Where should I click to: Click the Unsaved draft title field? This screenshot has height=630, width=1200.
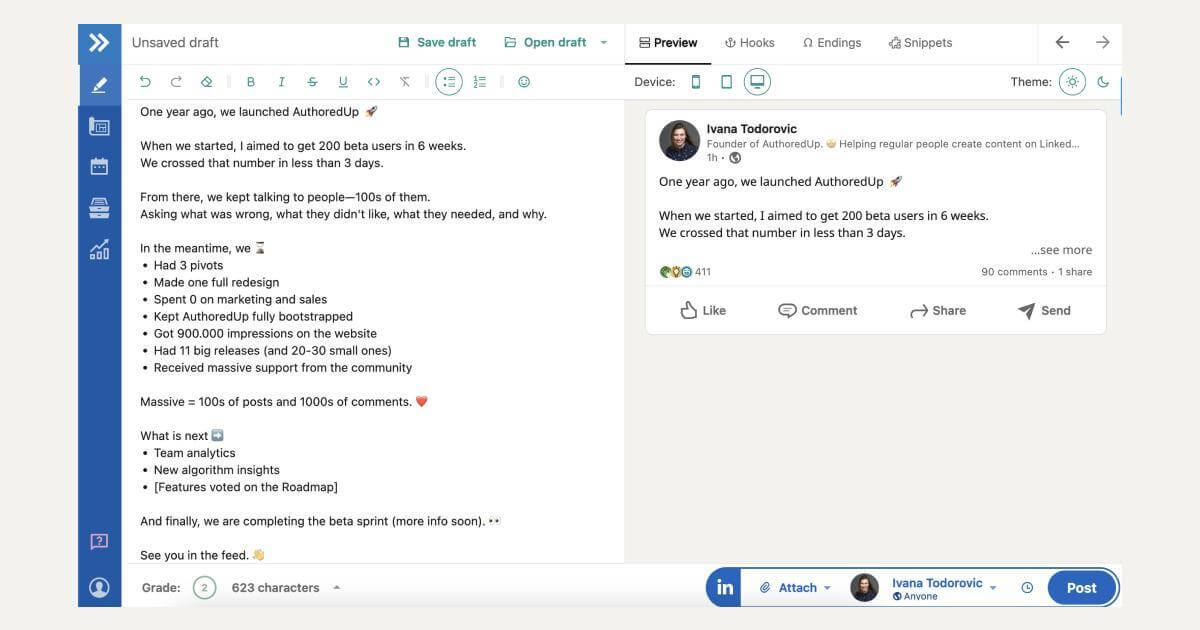pos(175,42)
